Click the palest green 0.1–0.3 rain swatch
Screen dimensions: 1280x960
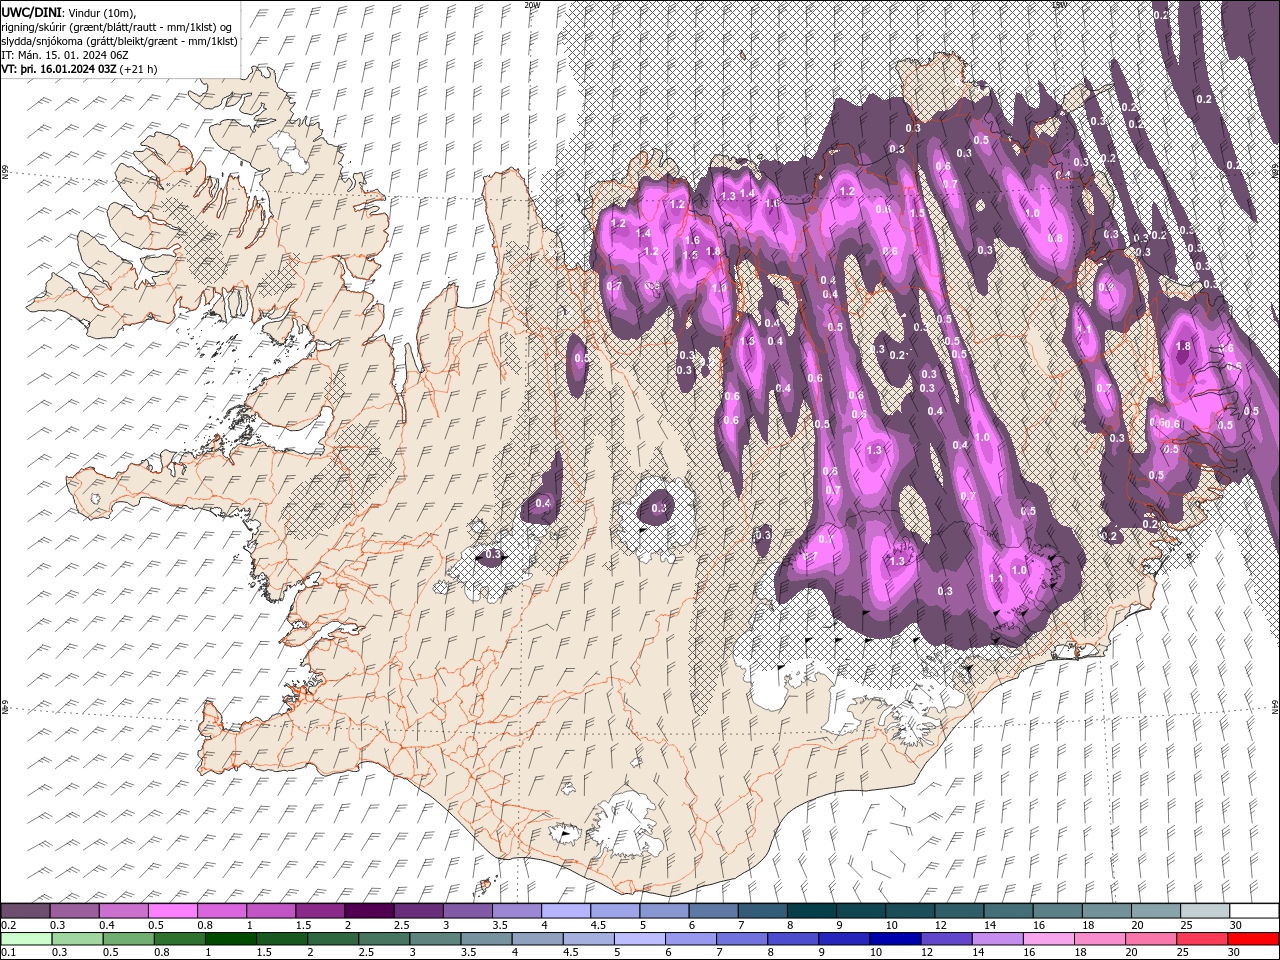[27, 939]
